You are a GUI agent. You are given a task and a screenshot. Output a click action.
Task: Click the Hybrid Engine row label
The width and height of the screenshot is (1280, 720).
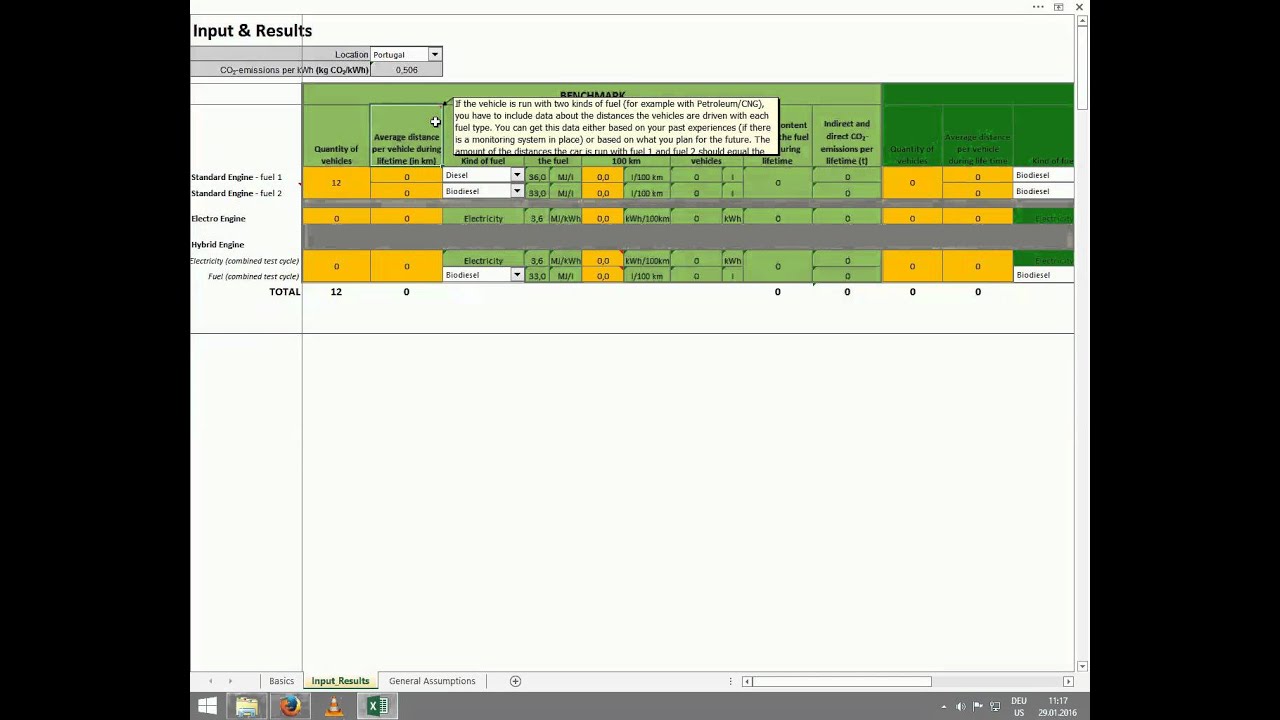coord(217,244)
